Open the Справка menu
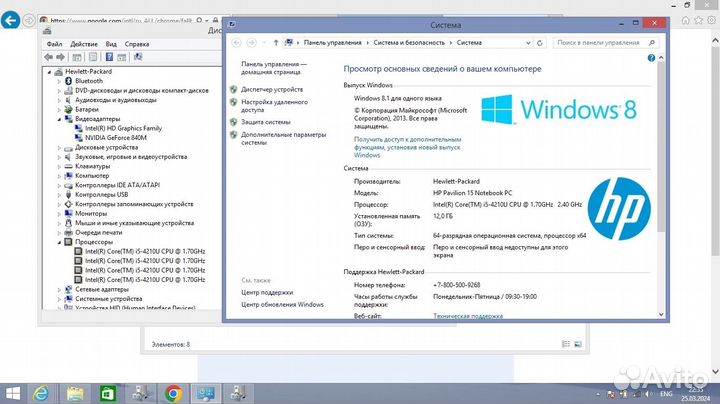720x404 pixels. pyautogui.click(x=137, y=44)
